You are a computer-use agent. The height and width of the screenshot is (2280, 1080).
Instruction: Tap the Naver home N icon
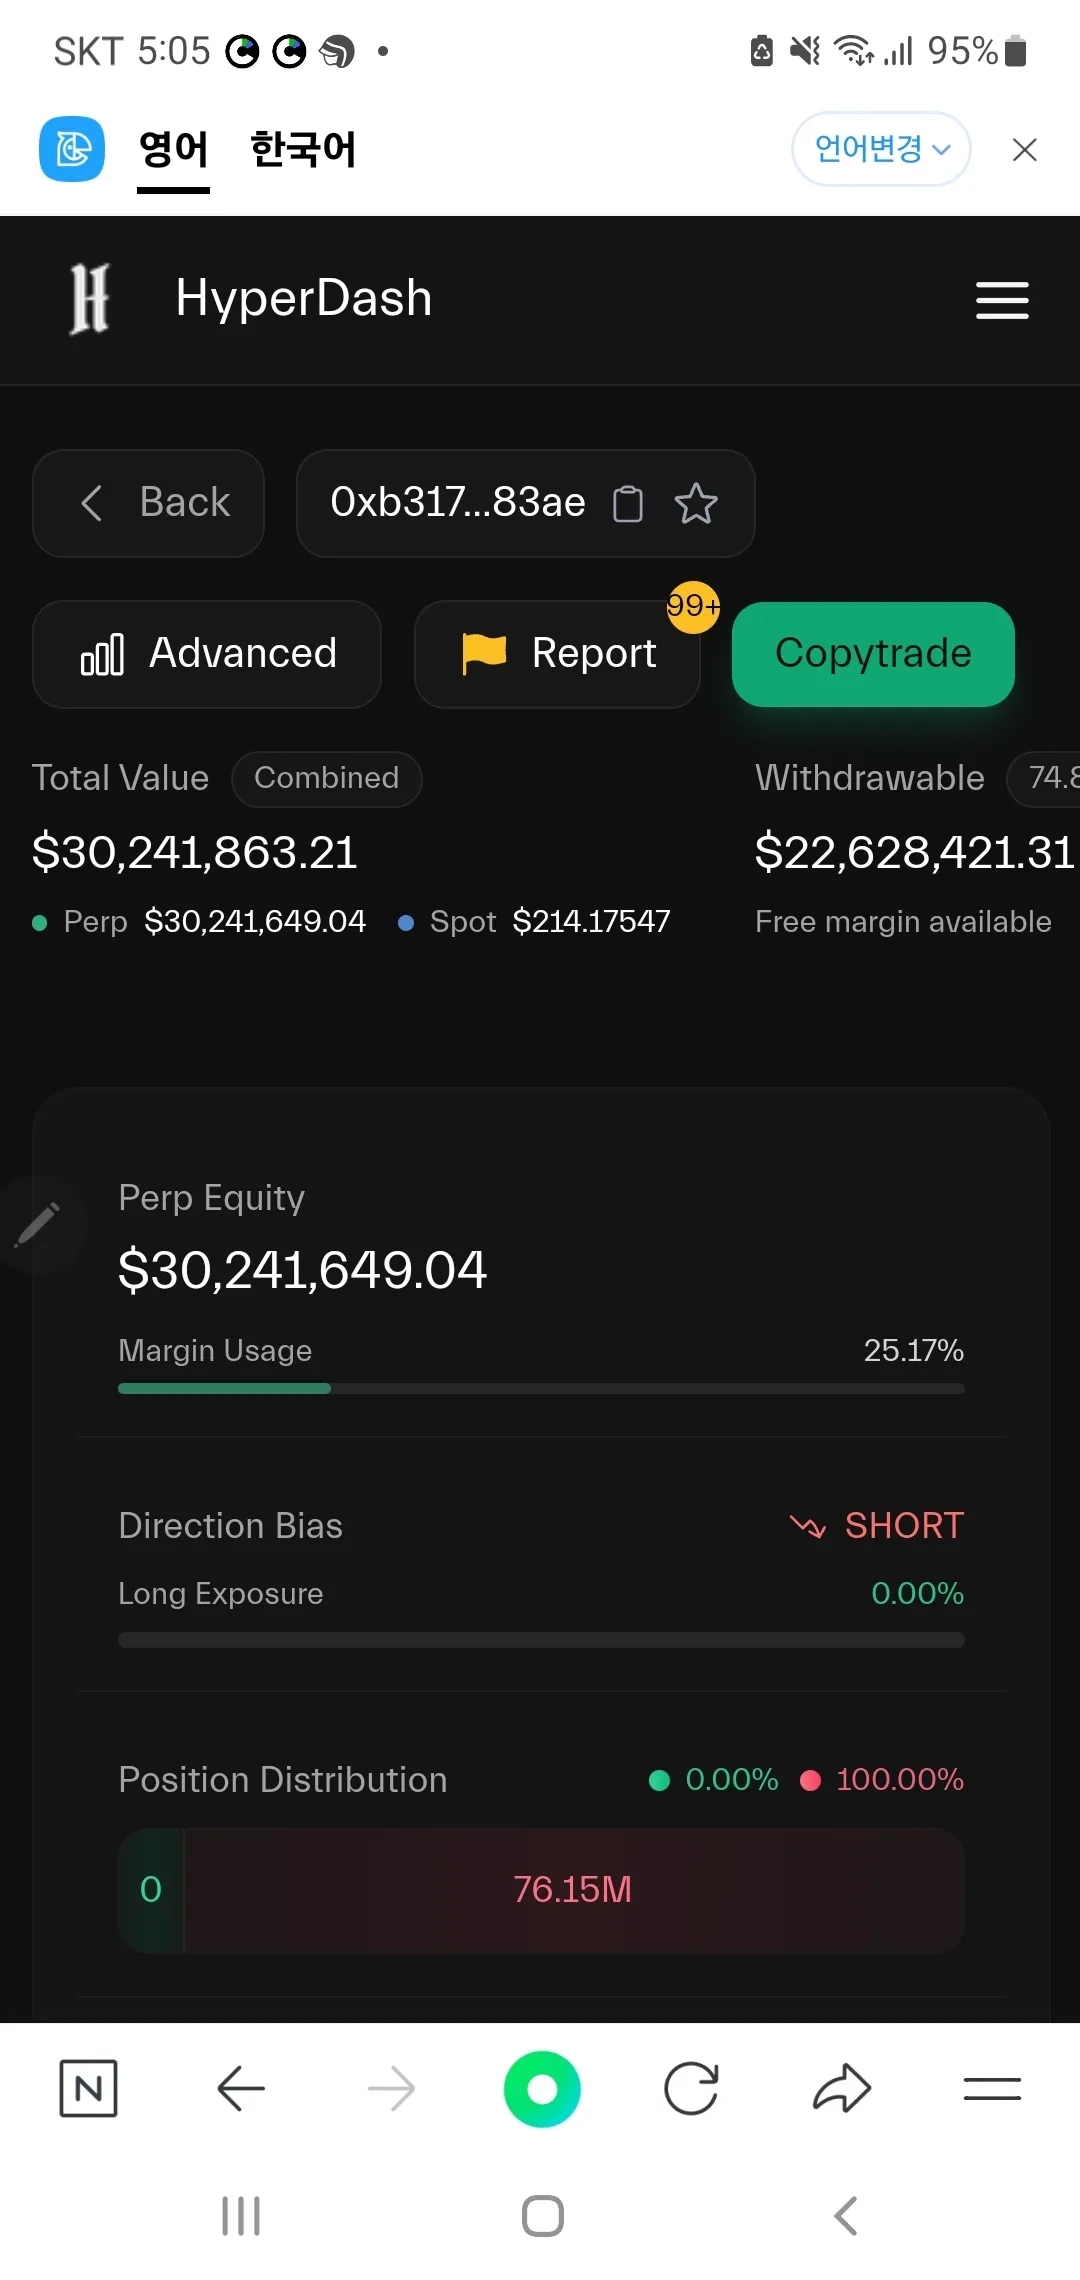(88, 2088)
